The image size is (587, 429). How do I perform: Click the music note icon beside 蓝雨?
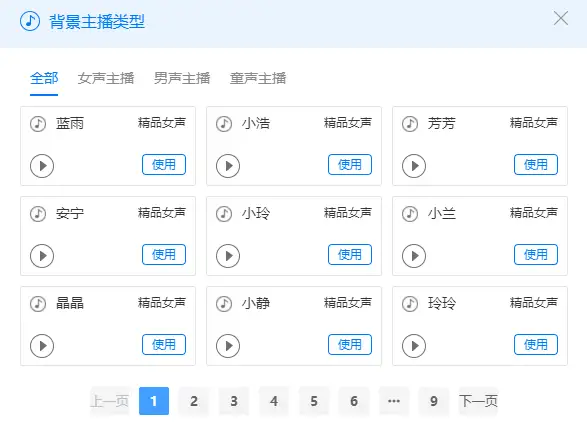pos(38,124)
